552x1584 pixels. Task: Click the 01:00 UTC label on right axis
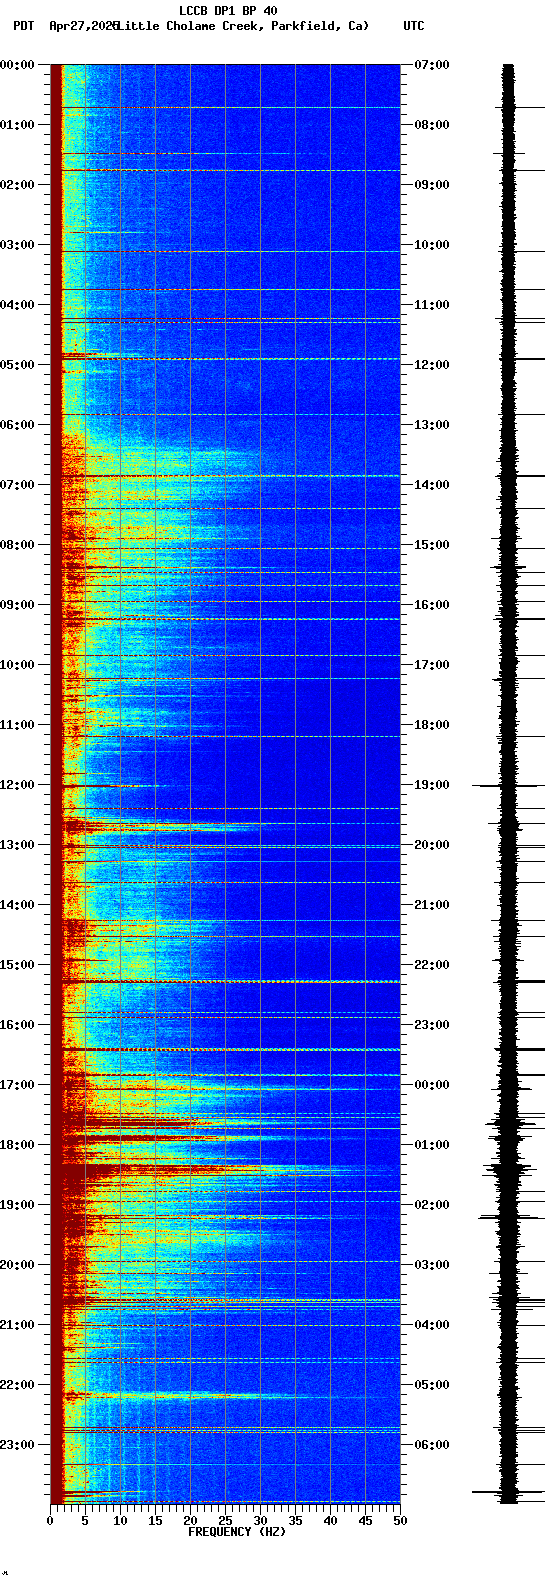432,1145
